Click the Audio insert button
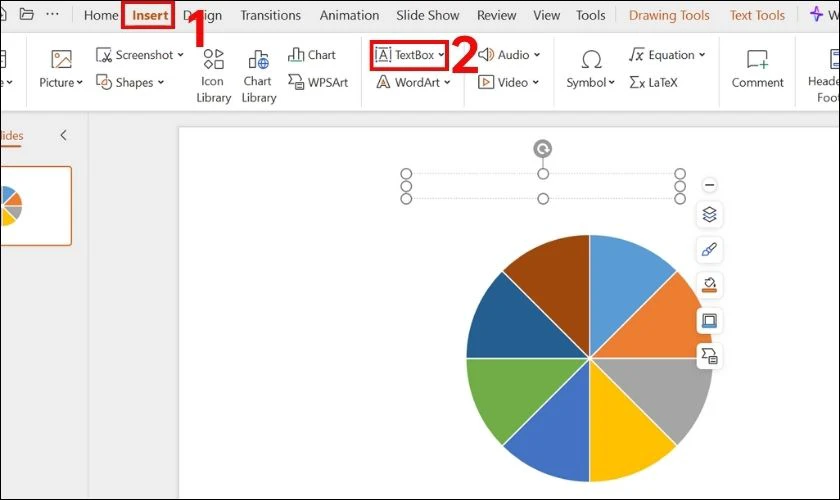This screenshot has height=500, width=840. point(504,55)
